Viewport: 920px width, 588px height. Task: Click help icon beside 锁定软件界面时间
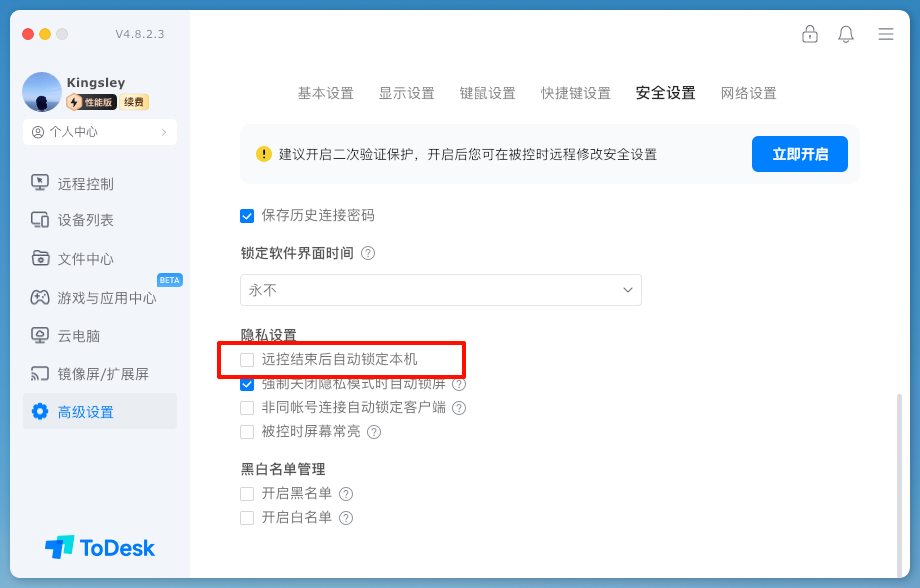[368, 253]
